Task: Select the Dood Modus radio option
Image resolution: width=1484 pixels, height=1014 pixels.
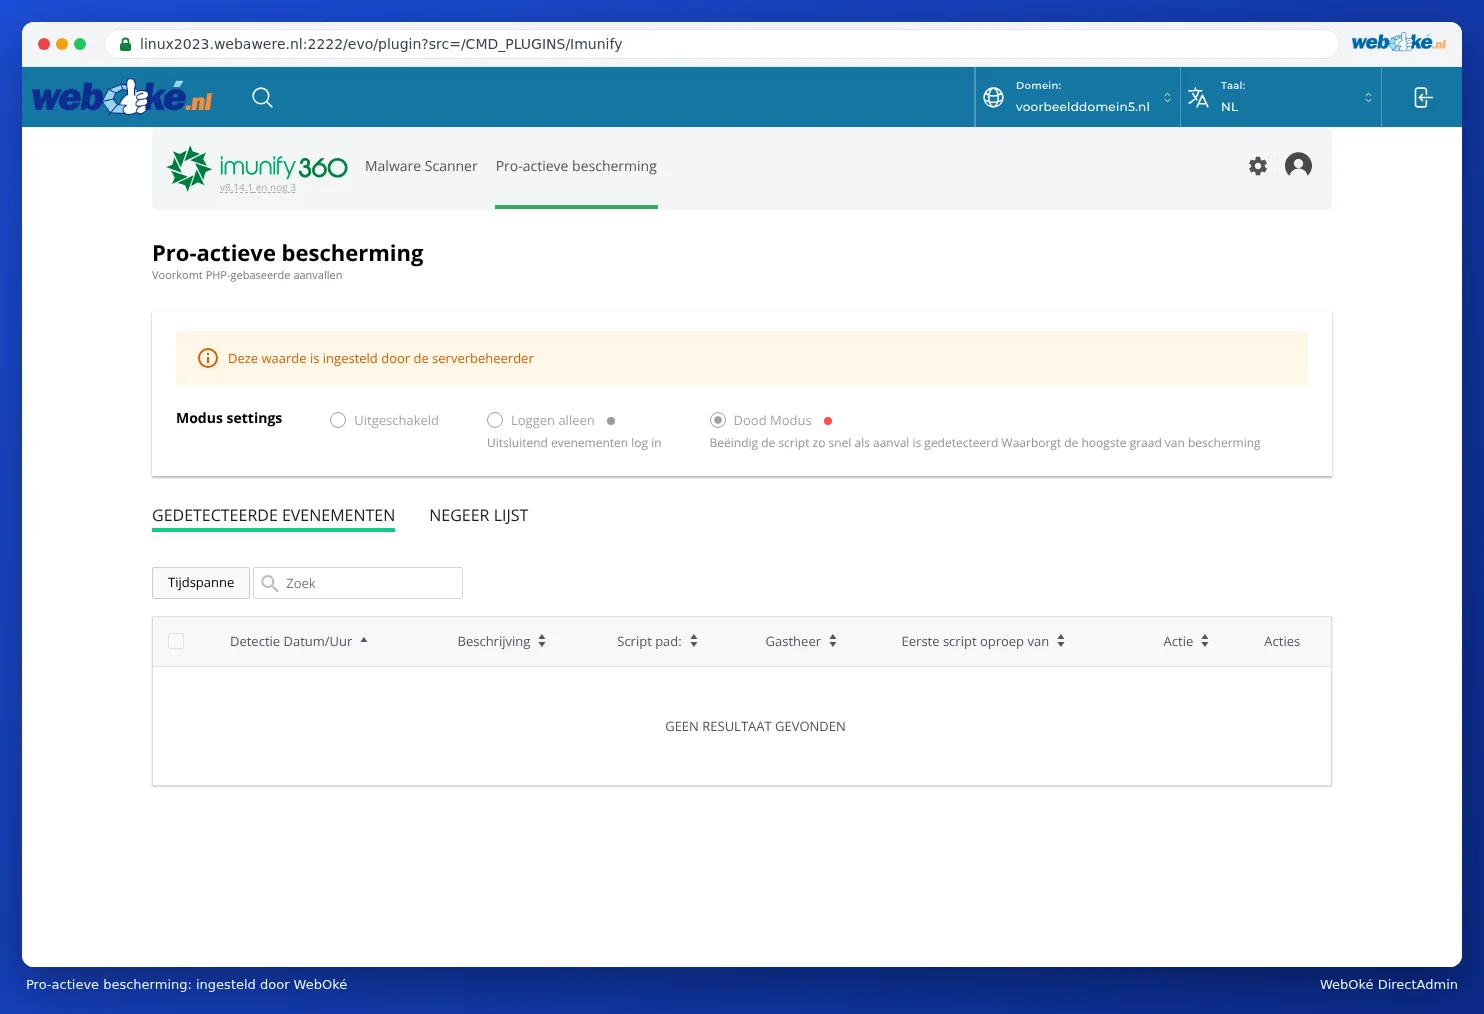Action: [x=718, y=420]
